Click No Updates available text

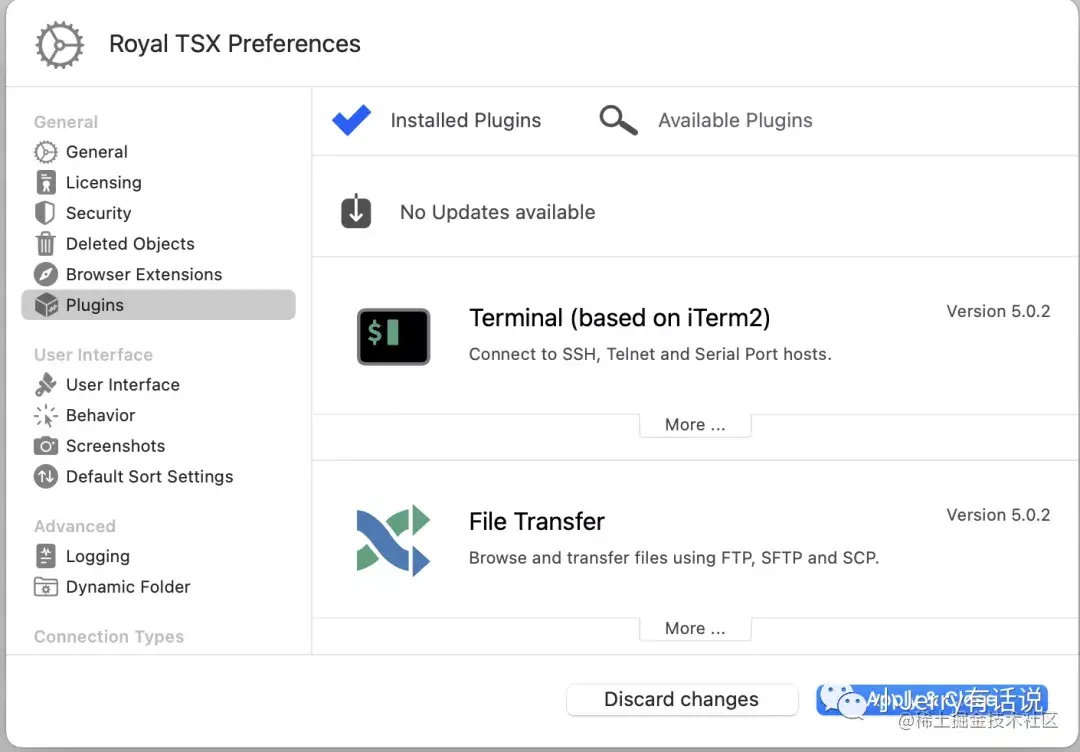tap(497, 212)
